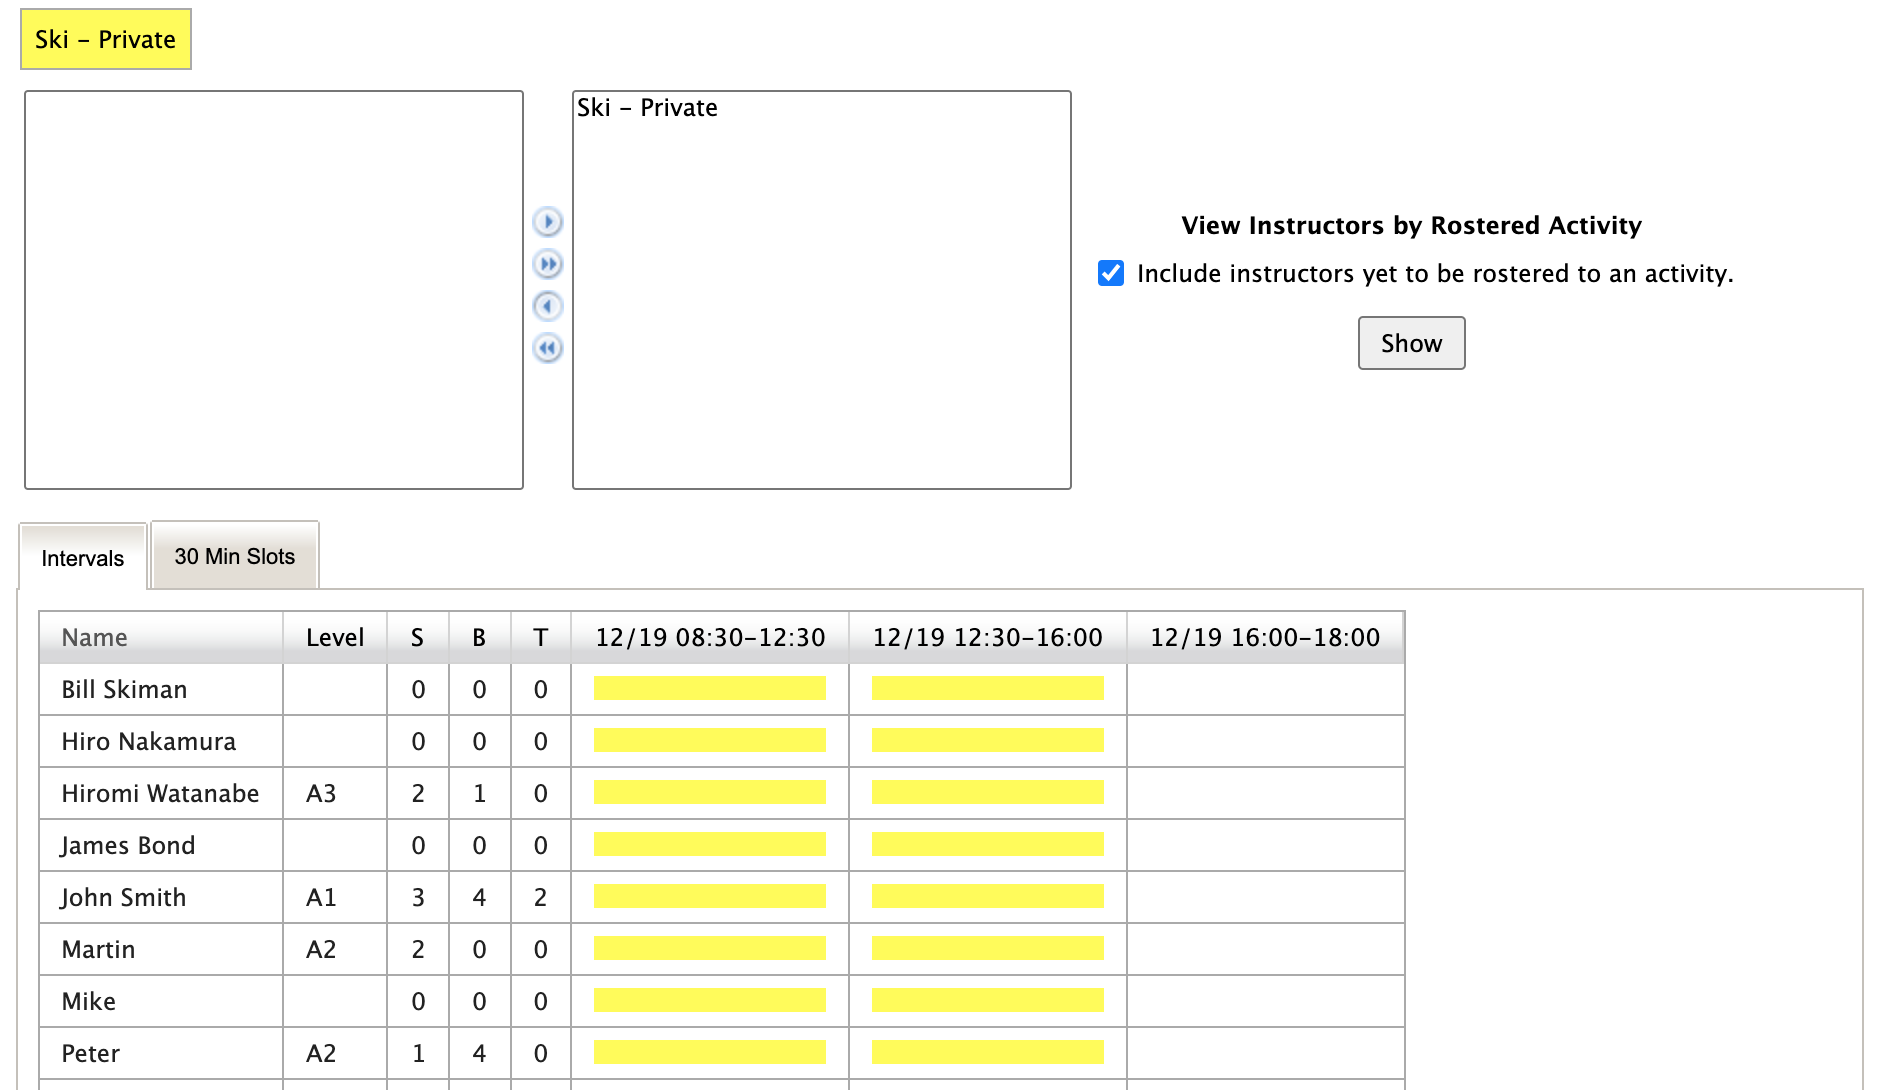Click the move selected right arrow icon
Viewport: 1882px width, 1090px height.
click(x=547, y=221)
